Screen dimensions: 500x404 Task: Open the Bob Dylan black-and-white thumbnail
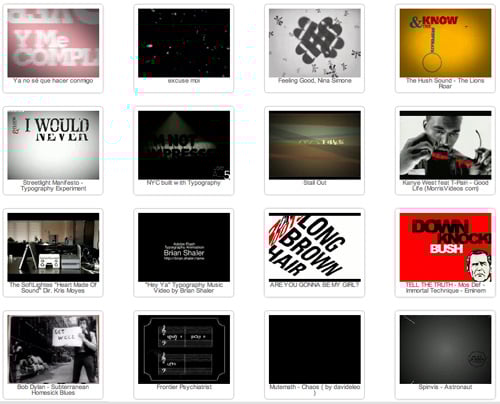[53, 349]
